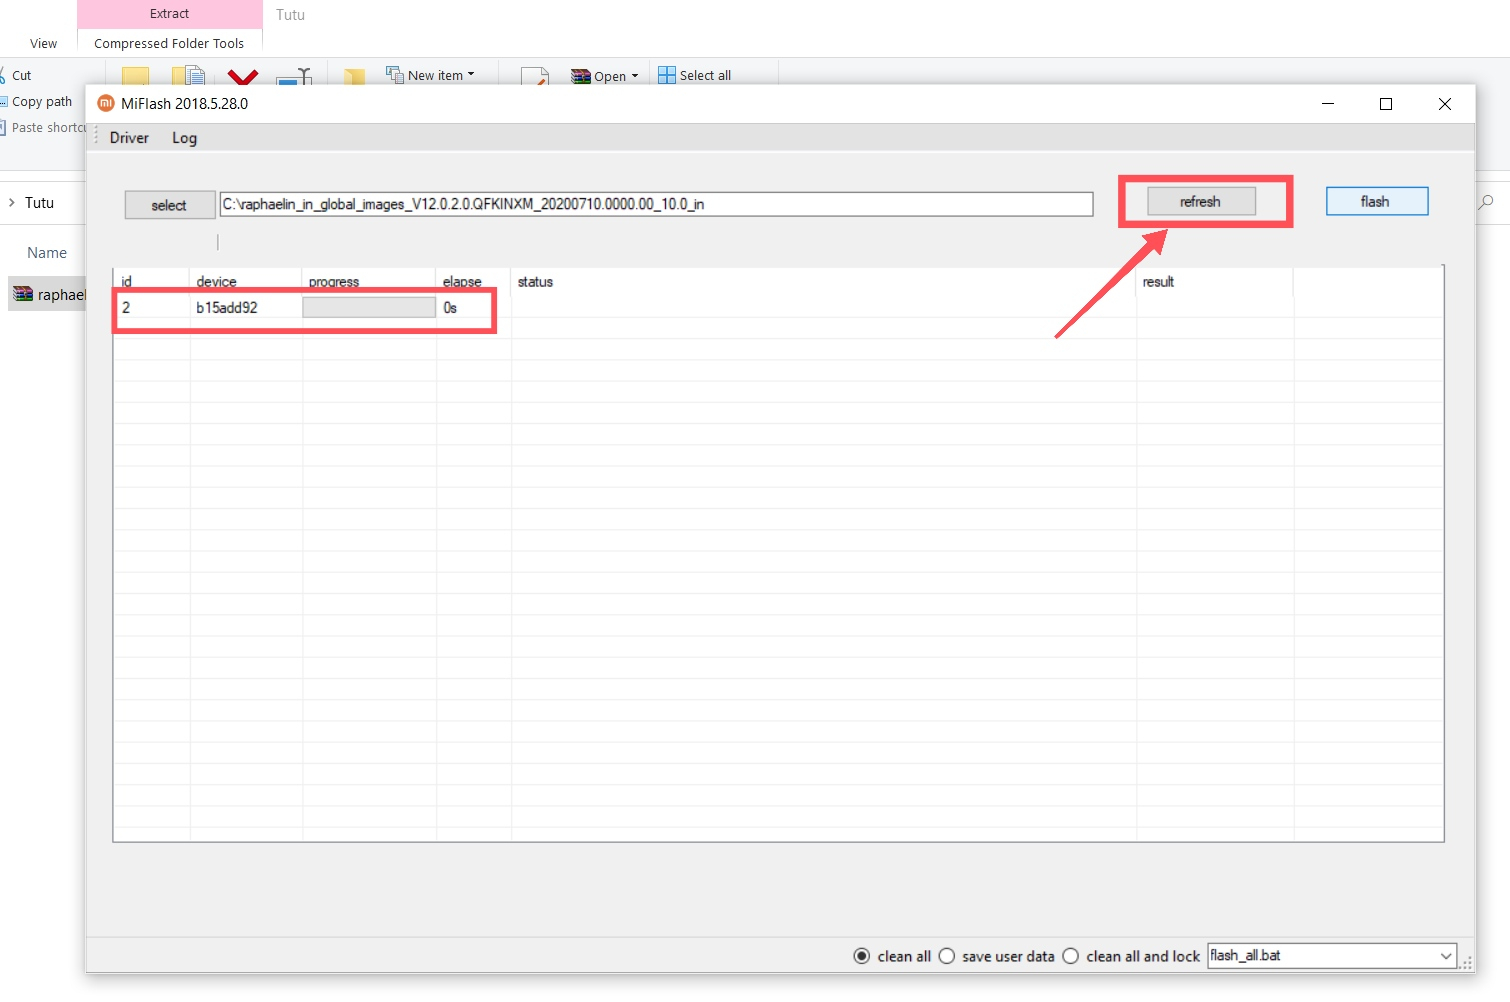
Task: Click the refresh button to detect devices
Action: pyautogui.click(x=1201, y=201)
